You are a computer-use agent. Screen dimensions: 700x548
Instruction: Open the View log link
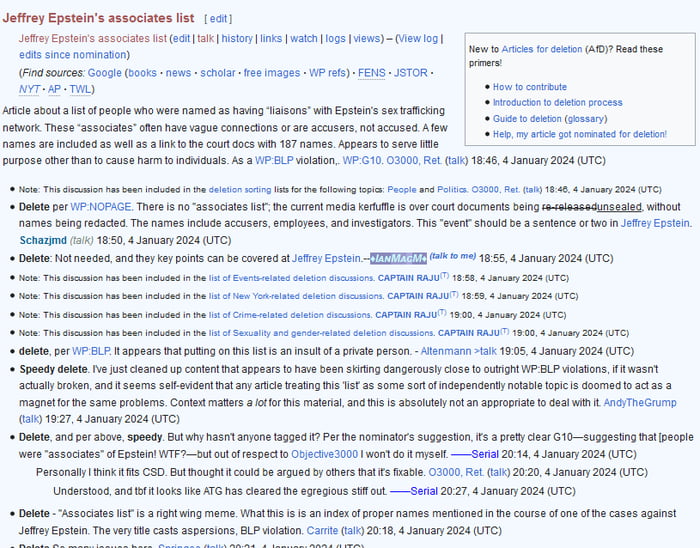[420, 38]
